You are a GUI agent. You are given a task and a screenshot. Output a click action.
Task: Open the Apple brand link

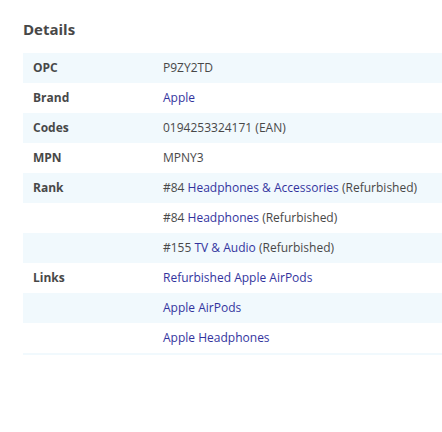coord(179,98)
